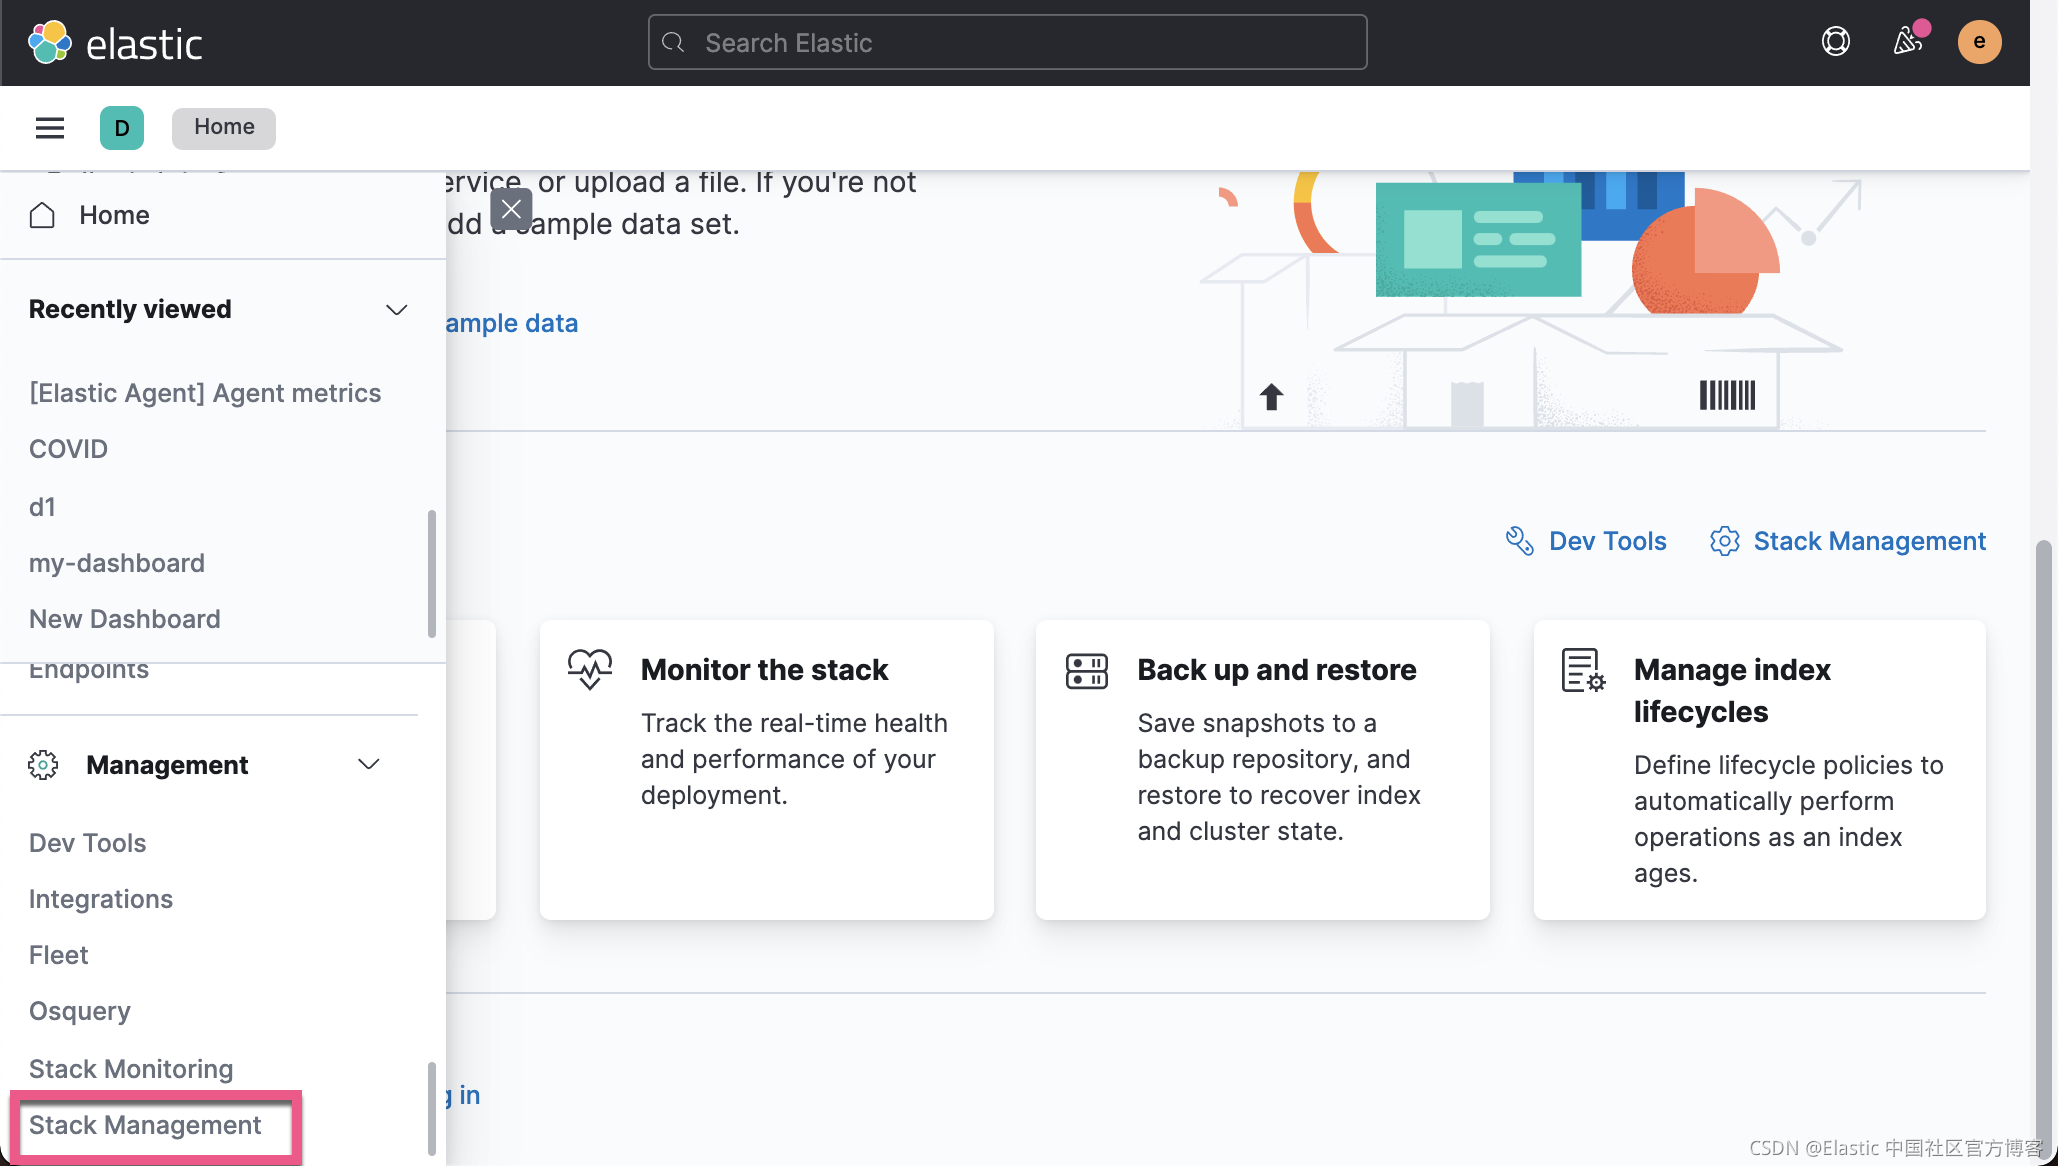Open the Back up and restore card
2058x1166 pixels.
tap(1263, 770)
